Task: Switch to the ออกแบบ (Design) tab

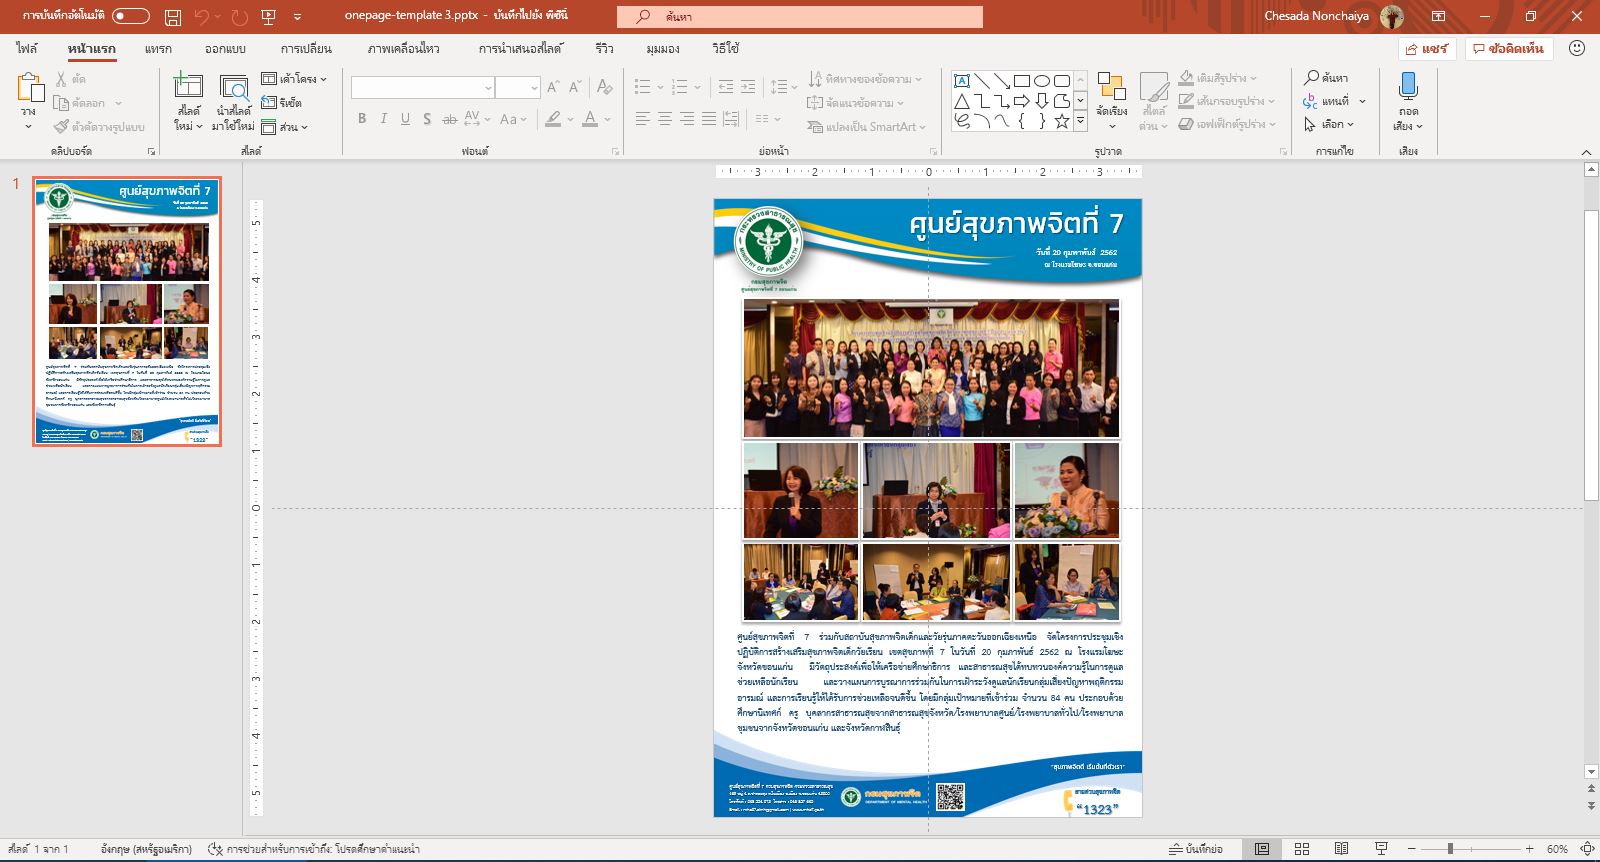Action: pyautogui.click(x=225, y=48)
